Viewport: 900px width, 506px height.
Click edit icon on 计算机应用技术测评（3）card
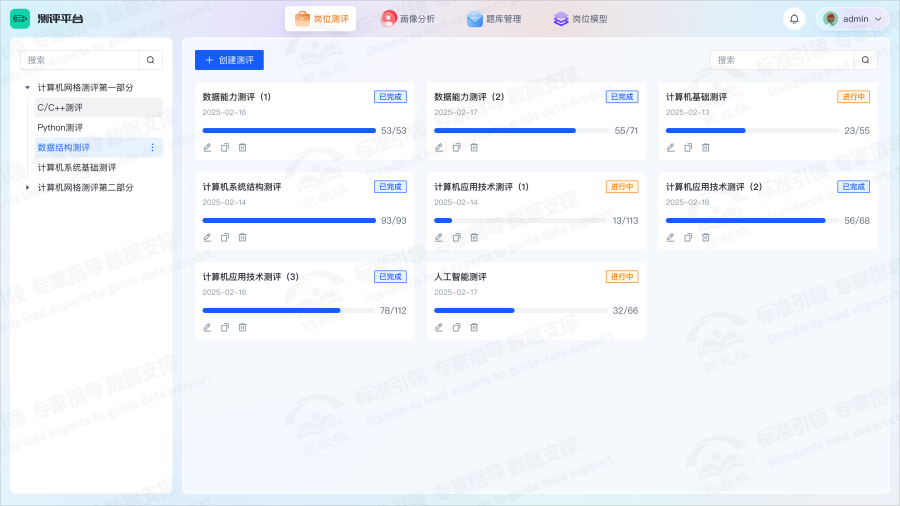point(207,327)
